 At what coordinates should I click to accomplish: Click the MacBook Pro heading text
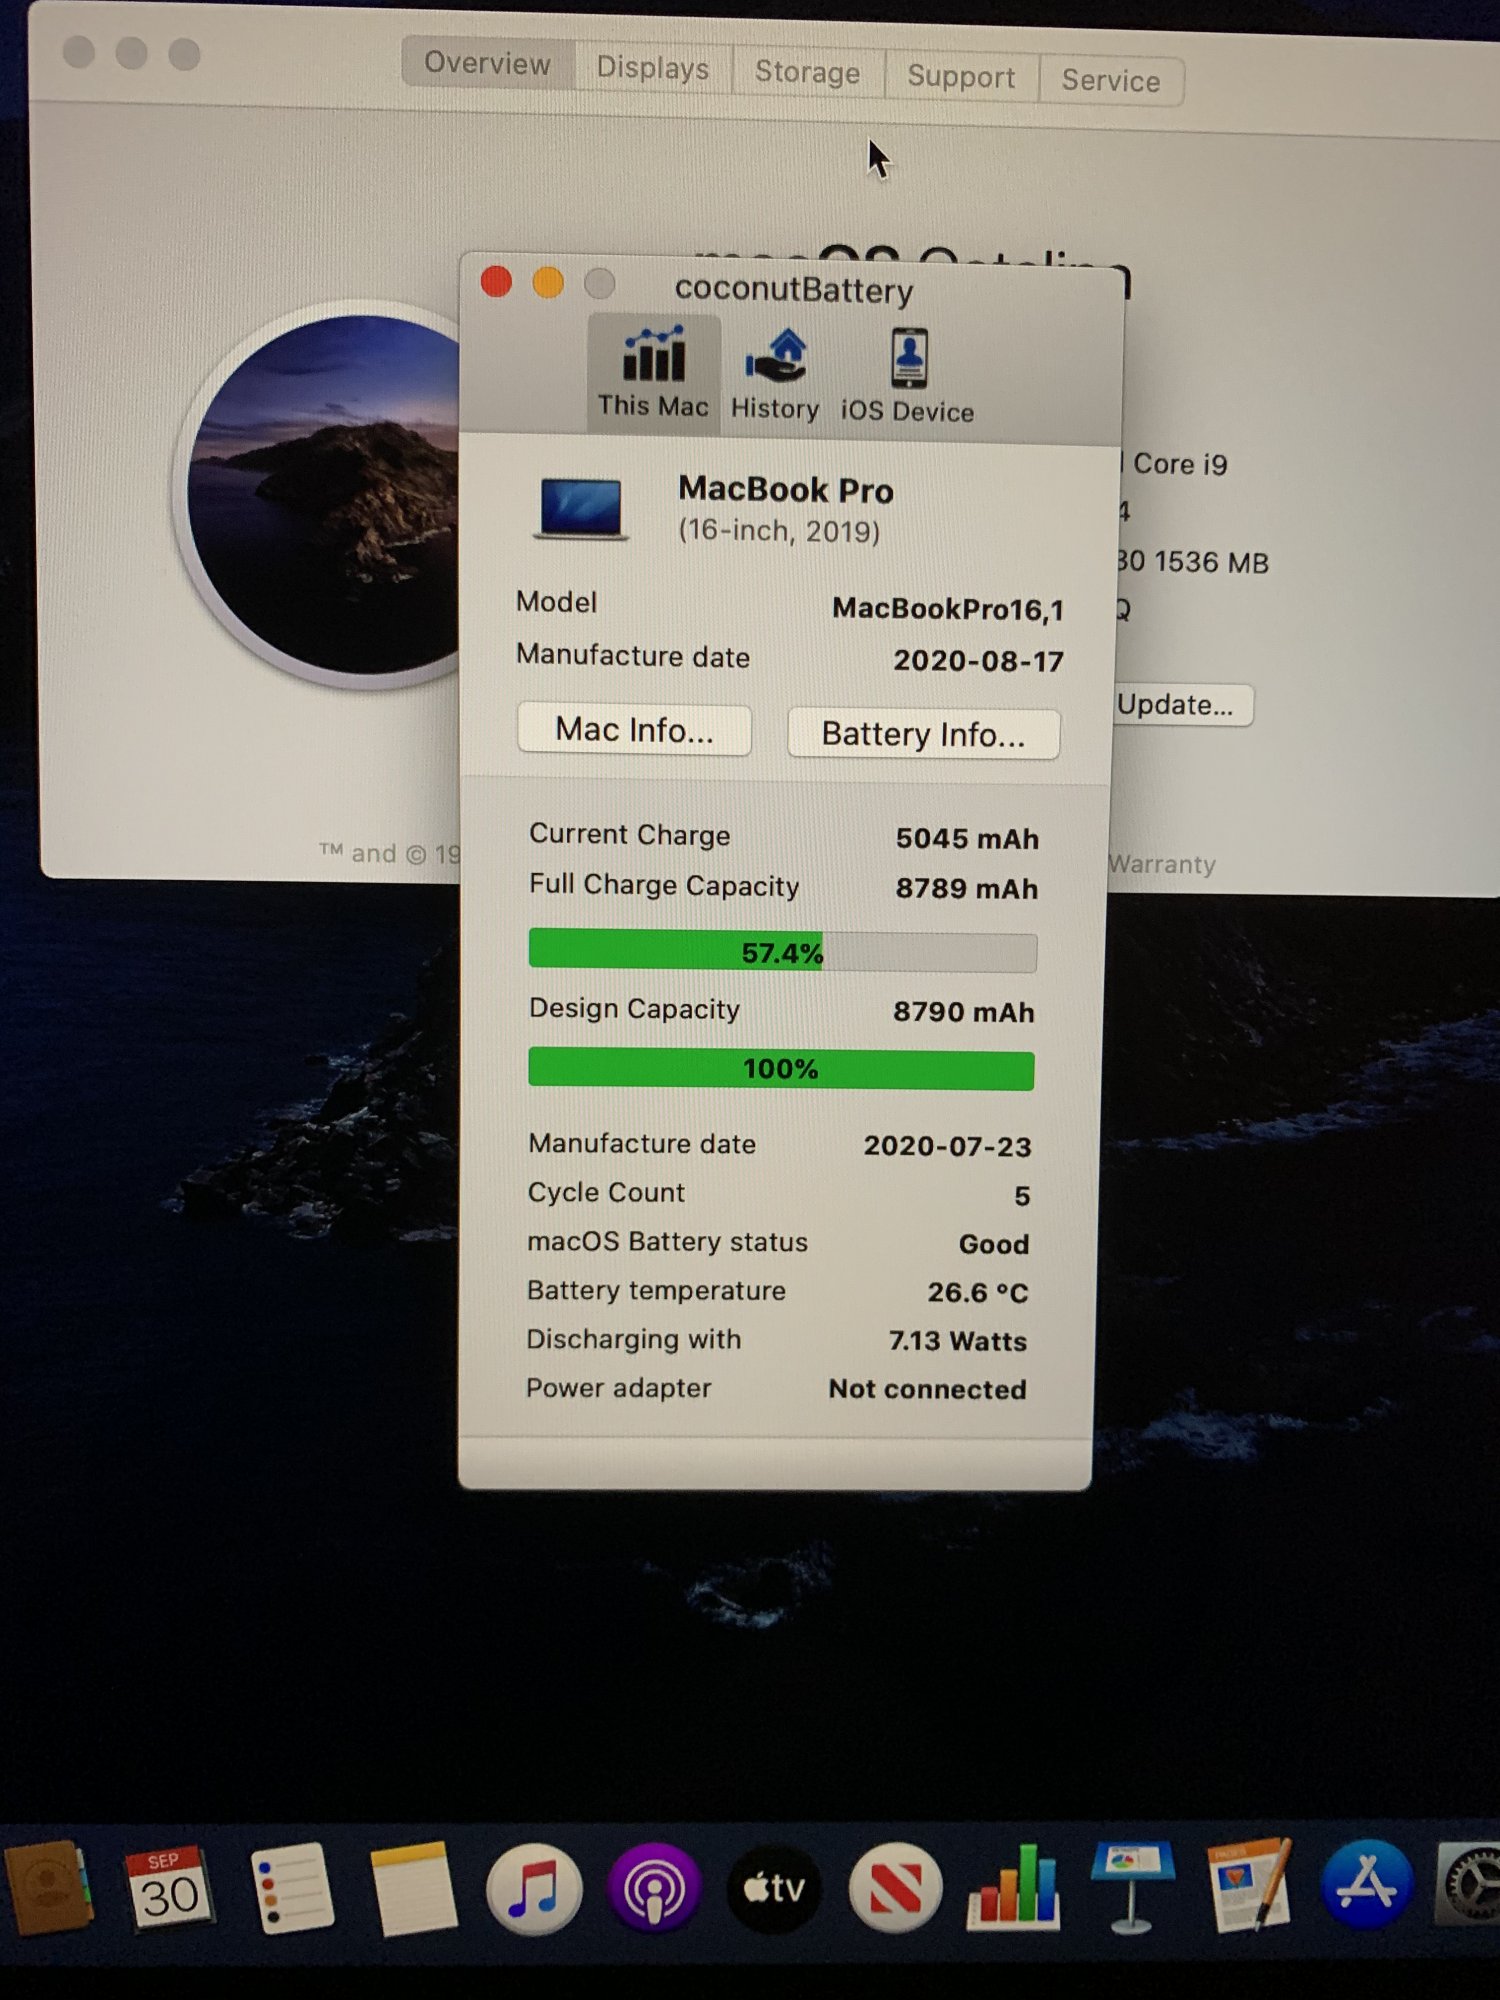click(786, 490)
